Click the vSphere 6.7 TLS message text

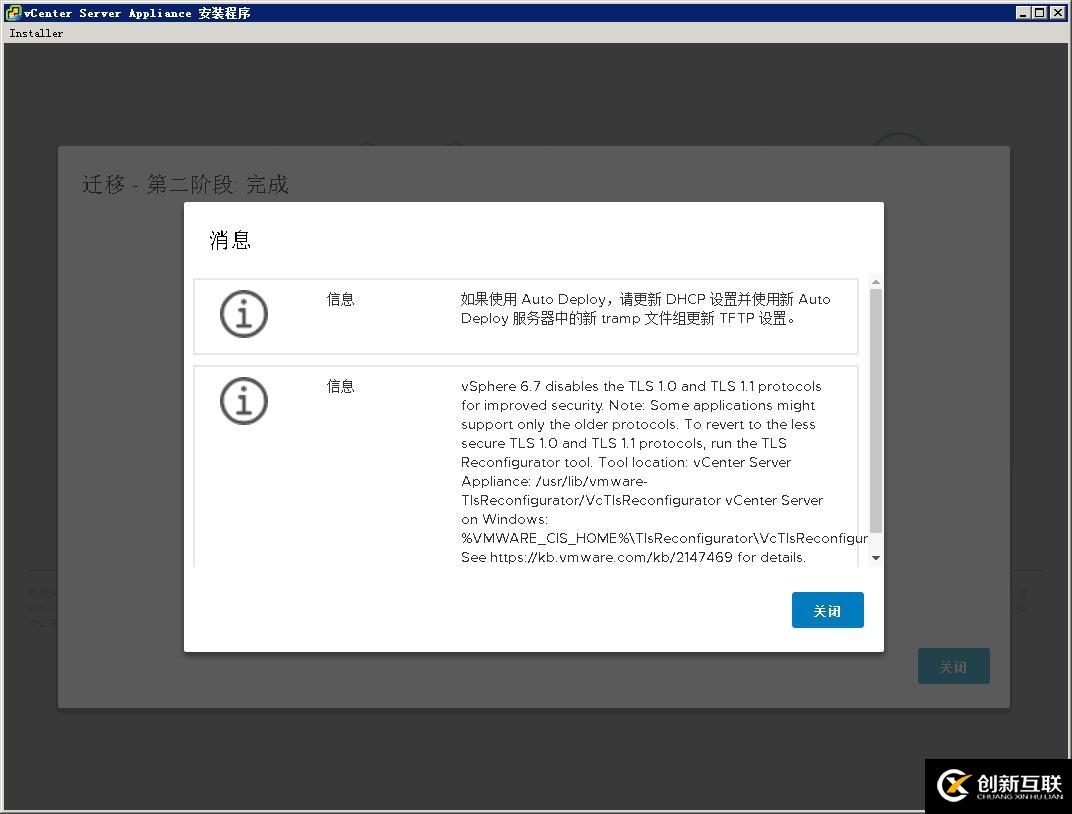(x=664, y=472)
